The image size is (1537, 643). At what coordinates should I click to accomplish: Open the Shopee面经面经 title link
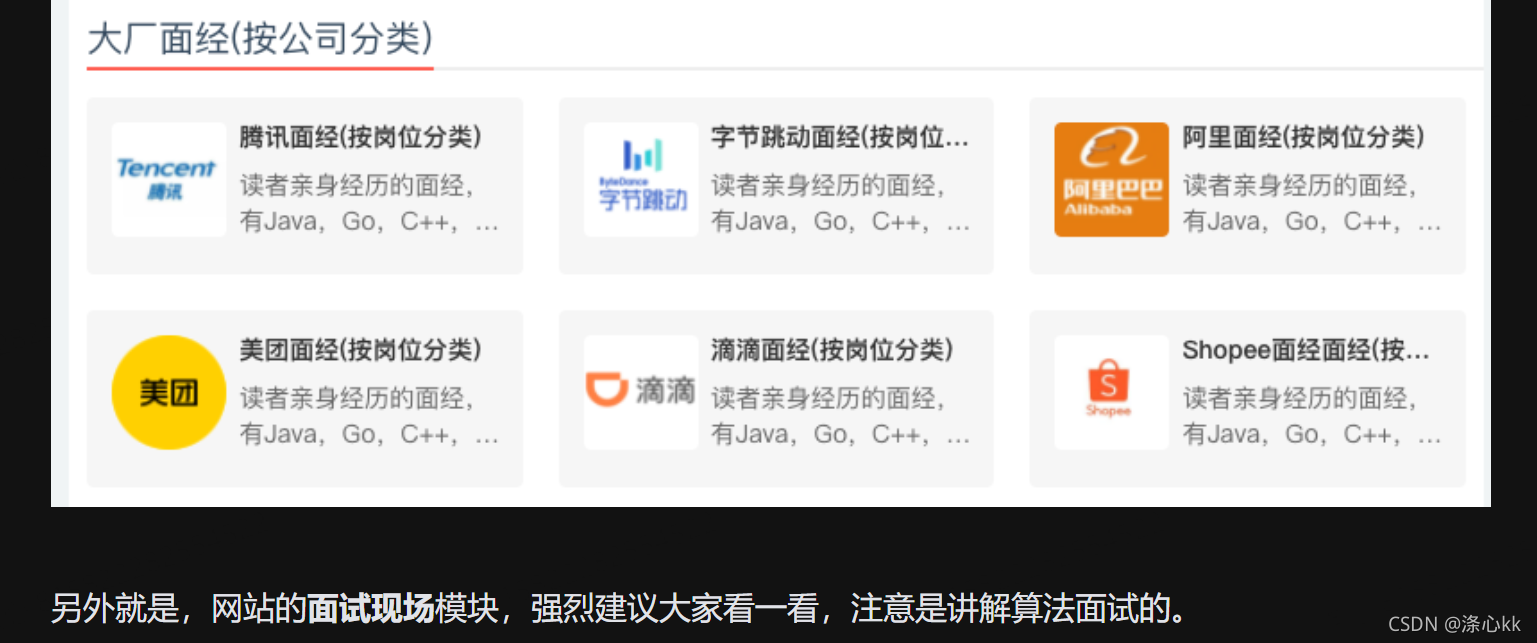pos(1306,350)
